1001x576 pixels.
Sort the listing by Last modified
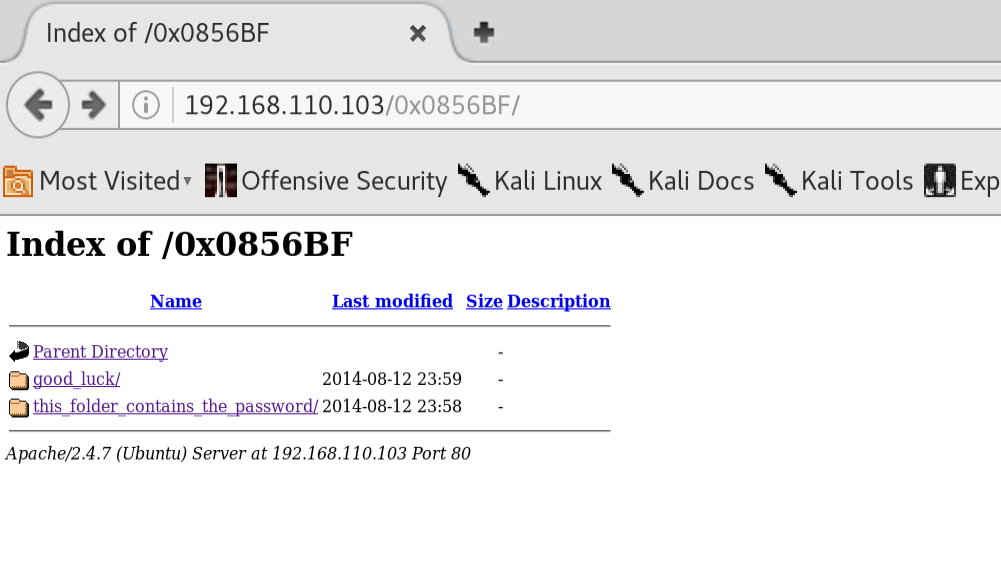(x=392, y=301)
